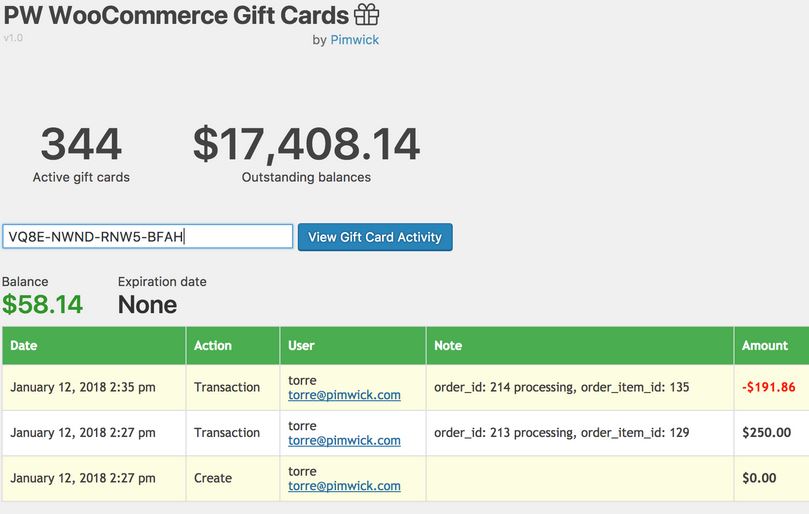Open the Pimwick author link
The width and height of the screenshot is (809, 514).
click(354, 40)
